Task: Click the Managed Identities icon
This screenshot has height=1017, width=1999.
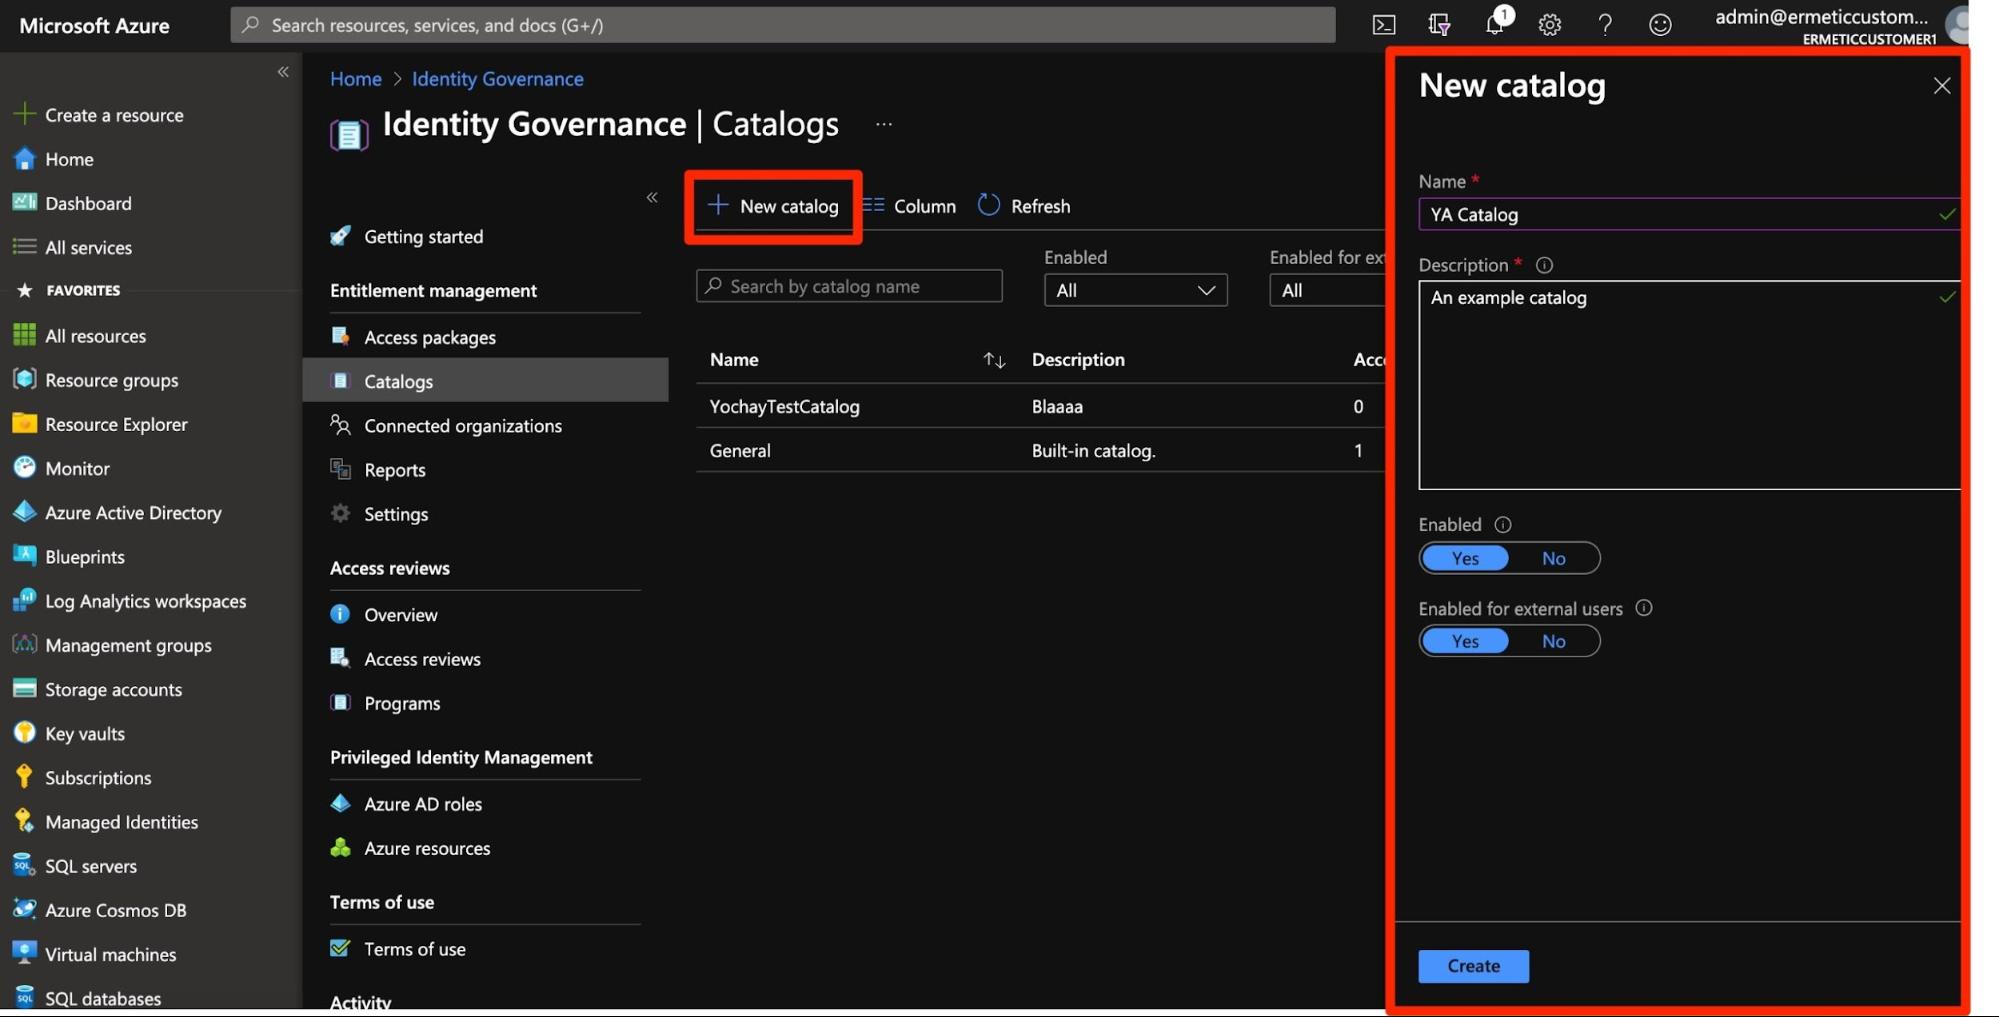Action: (x=24, y=821)
